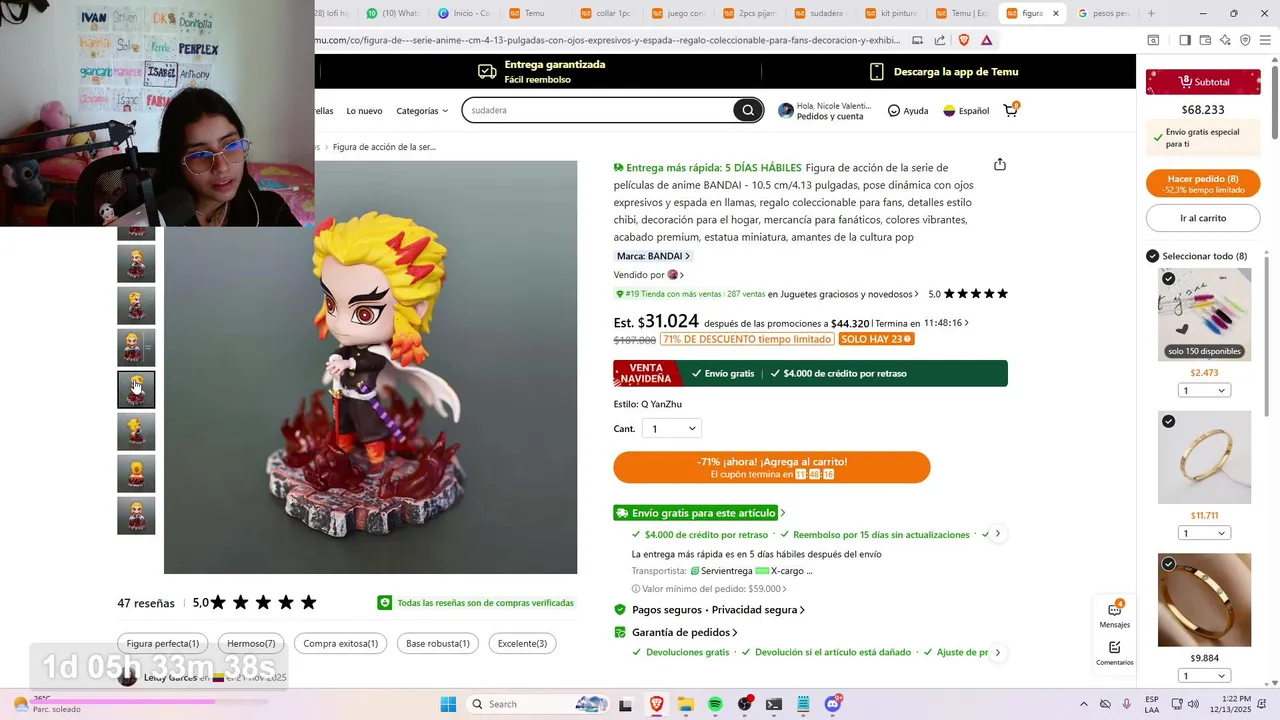Click Brave Shields lion icon in address bar

coord(964,40)
